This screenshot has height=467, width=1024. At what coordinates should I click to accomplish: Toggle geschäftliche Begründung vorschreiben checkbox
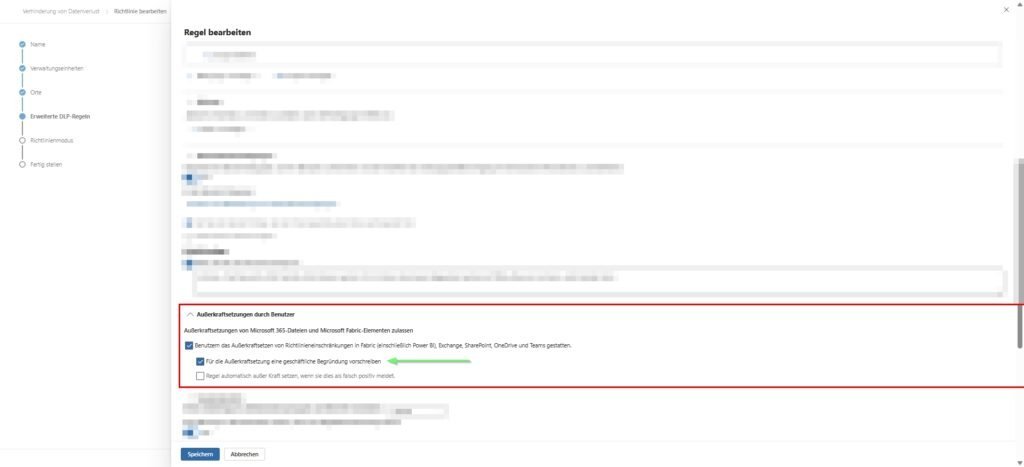coord(200,361)
